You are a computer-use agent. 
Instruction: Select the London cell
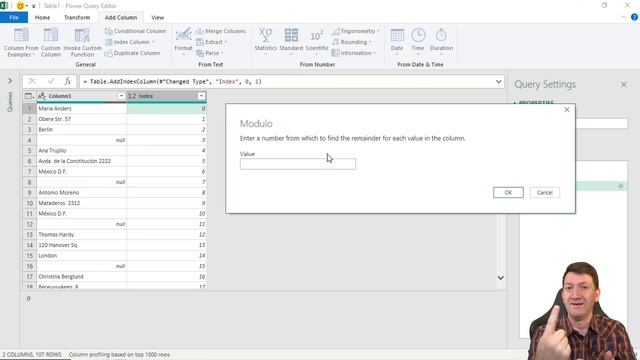tap(82, 256)
